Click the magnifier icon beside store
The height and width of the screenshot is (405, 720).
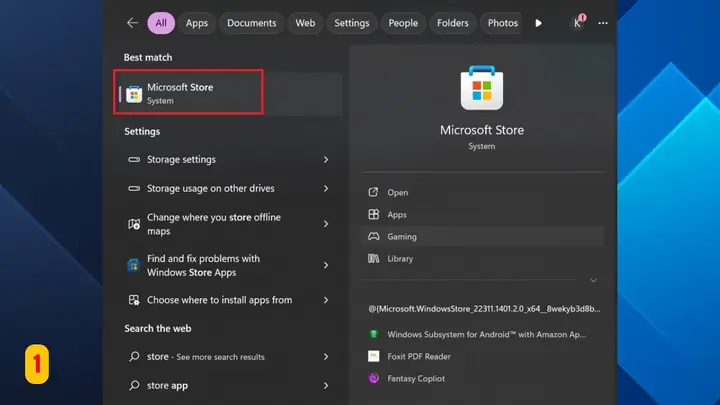point(134,356)
